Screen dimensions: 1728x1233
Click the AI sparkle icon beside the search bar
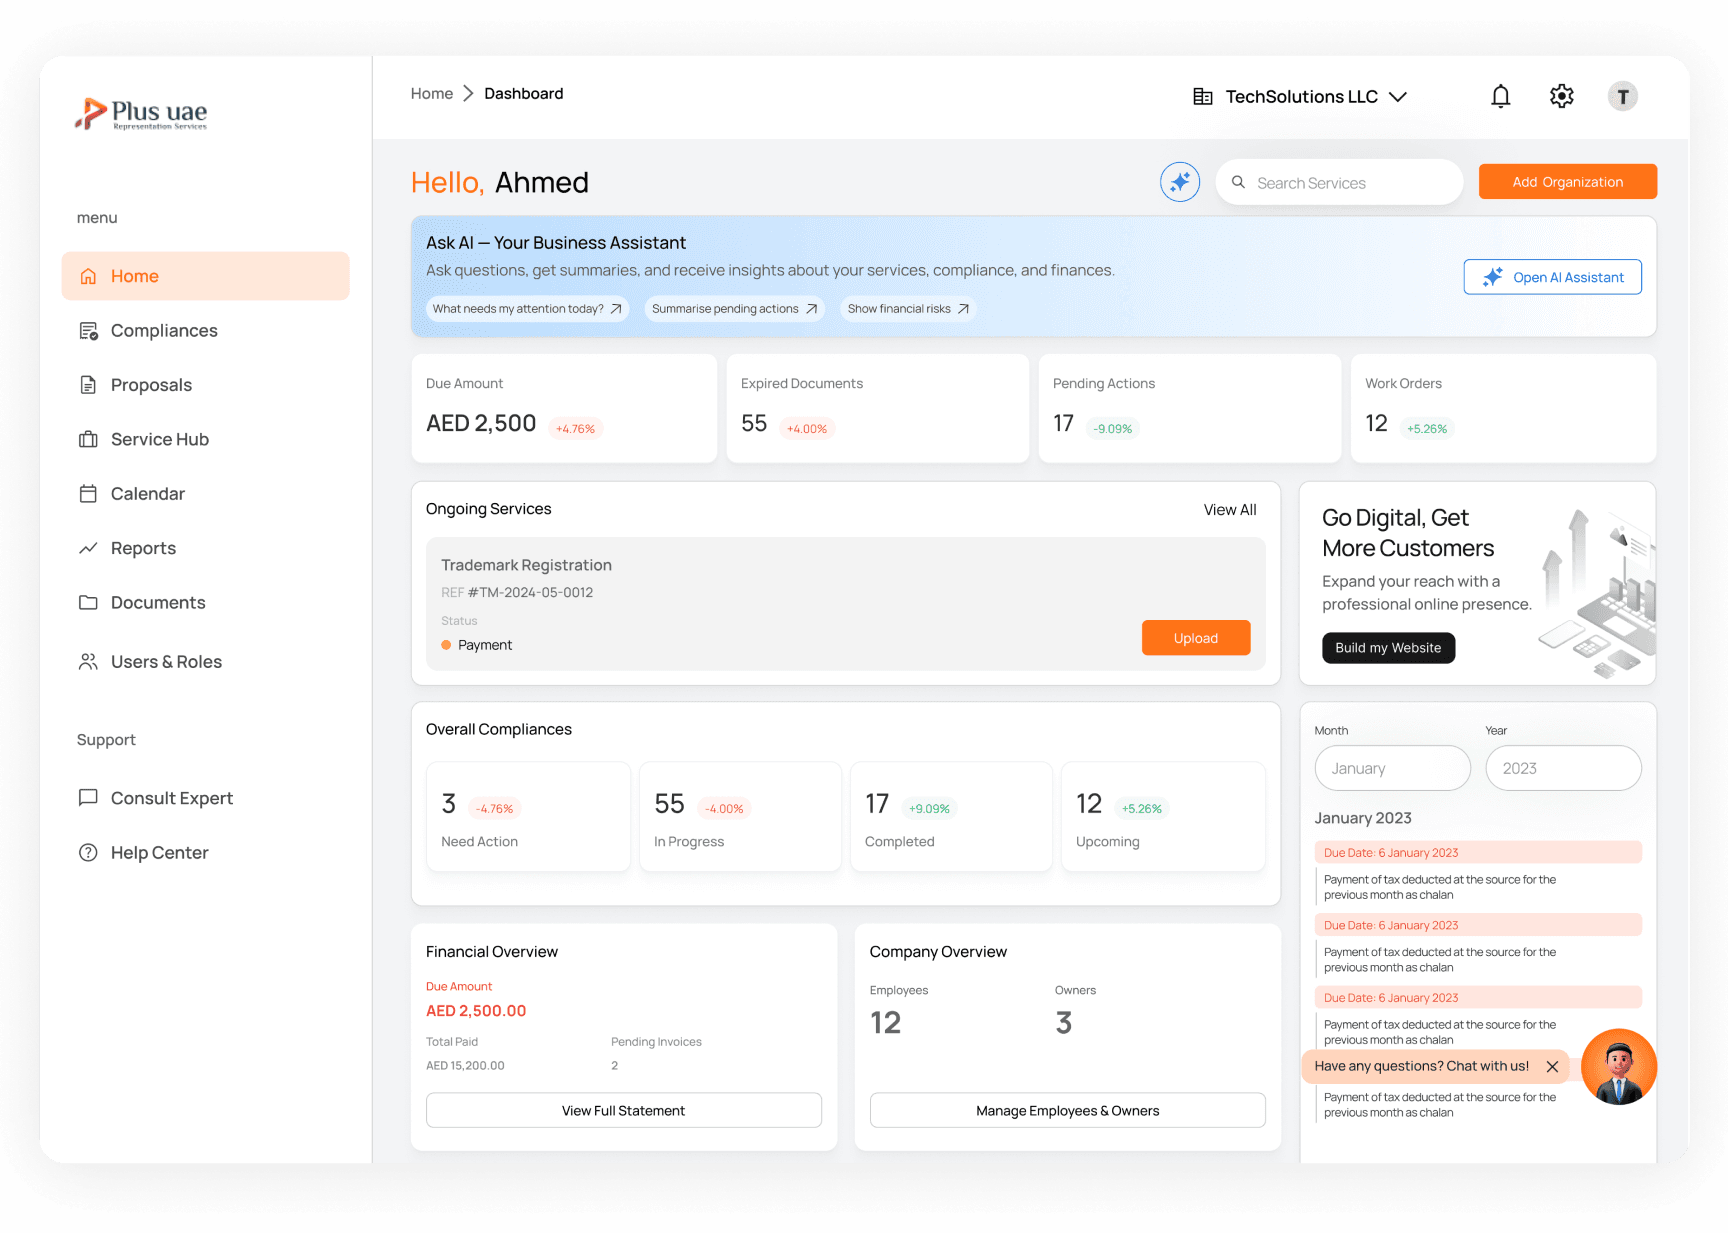pos(1180,182)
